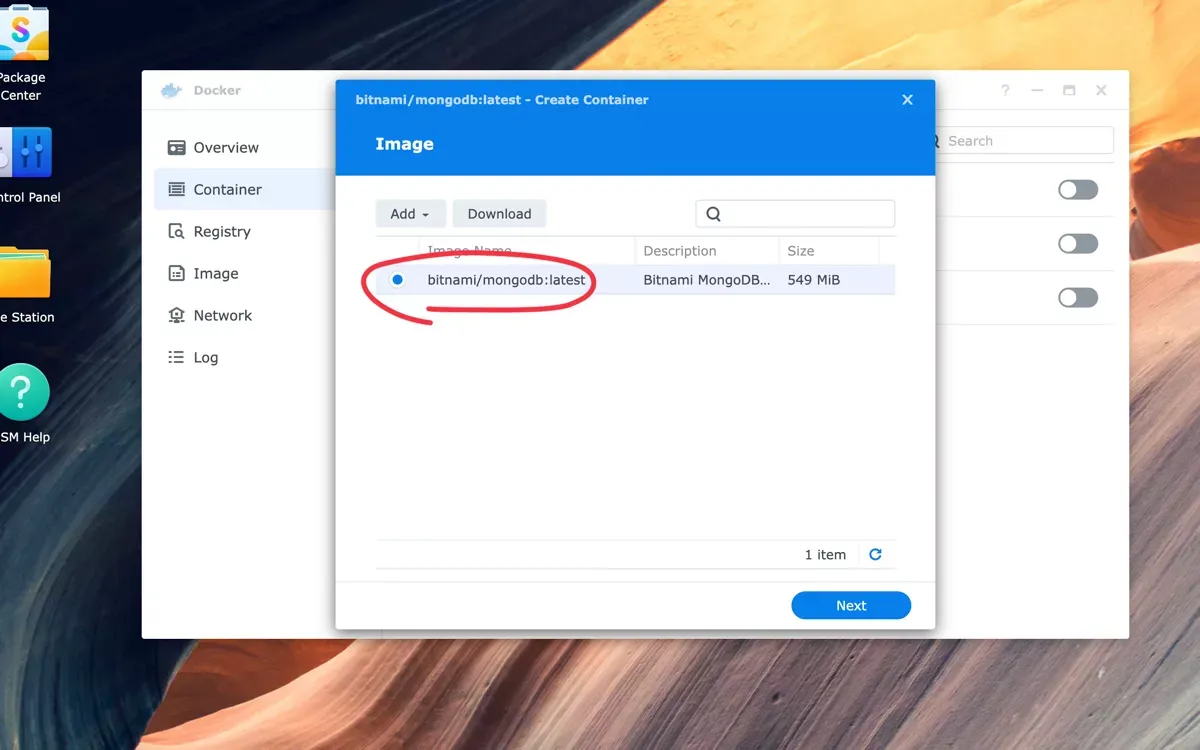Open the Log section in Docker
Screen dimensions: 1200x750
coord(193,358)
